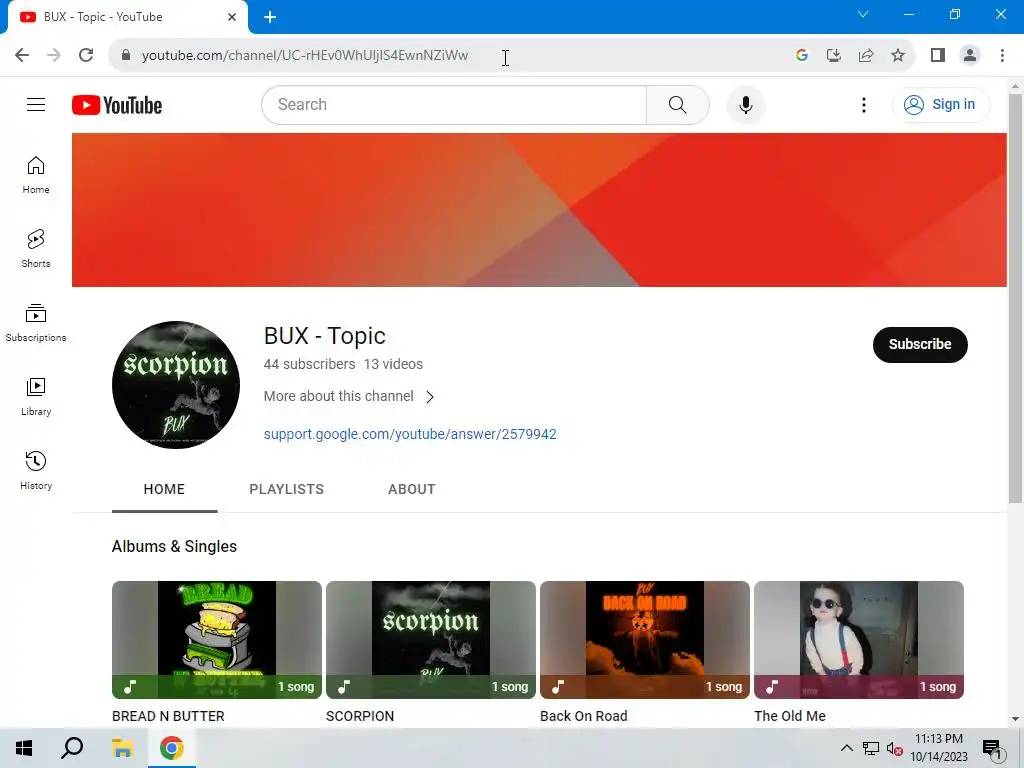1024x768 pixels.
Task: Open a new browser tab
Action: pyautogui.click(x=270, y=17)
